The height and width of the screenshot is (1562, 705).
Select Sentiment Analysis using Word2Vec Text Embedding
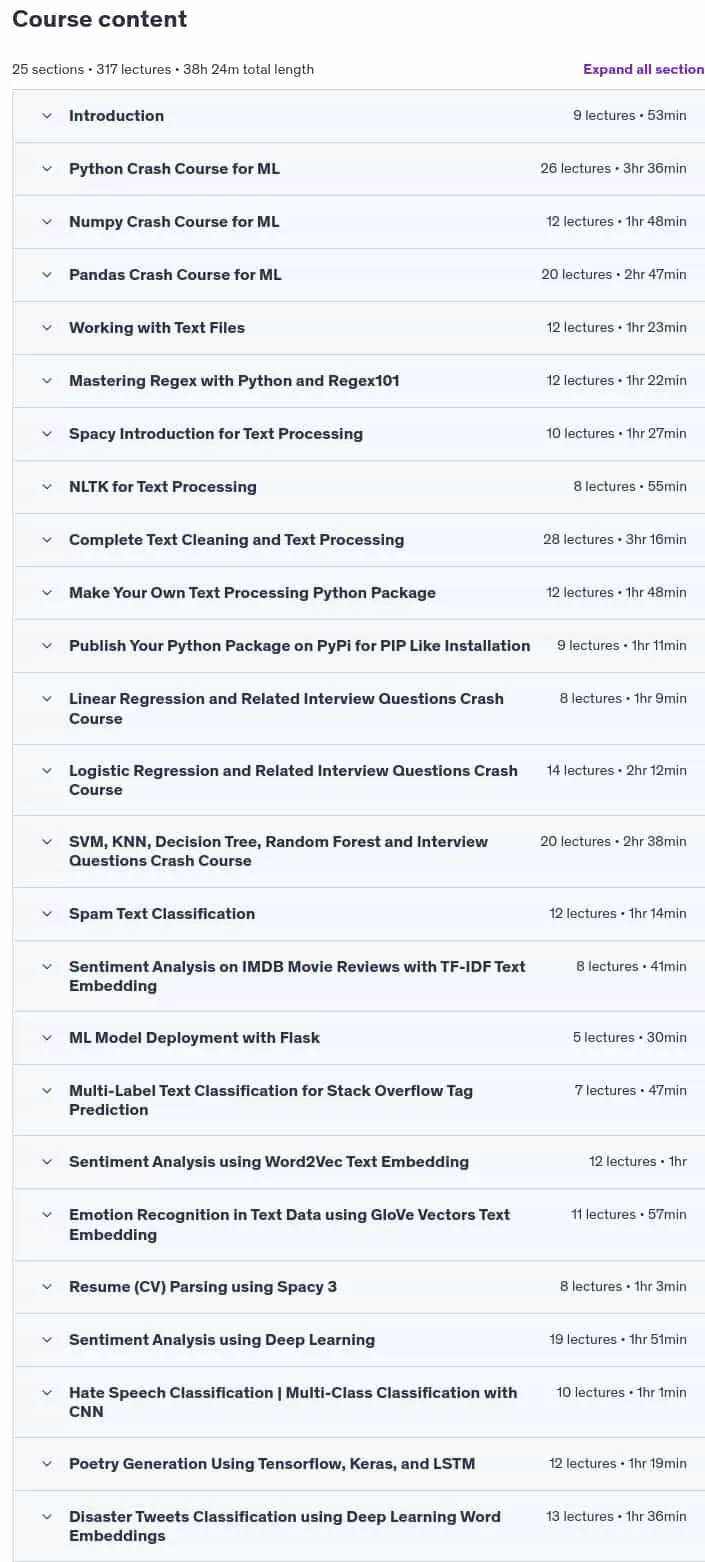click(x=359, y=1162)
